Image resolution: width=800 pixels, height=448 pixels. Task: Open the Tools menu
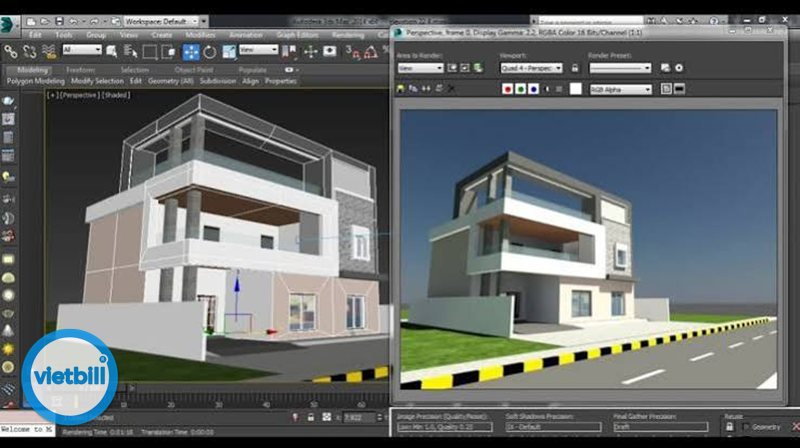click(64, 35)
